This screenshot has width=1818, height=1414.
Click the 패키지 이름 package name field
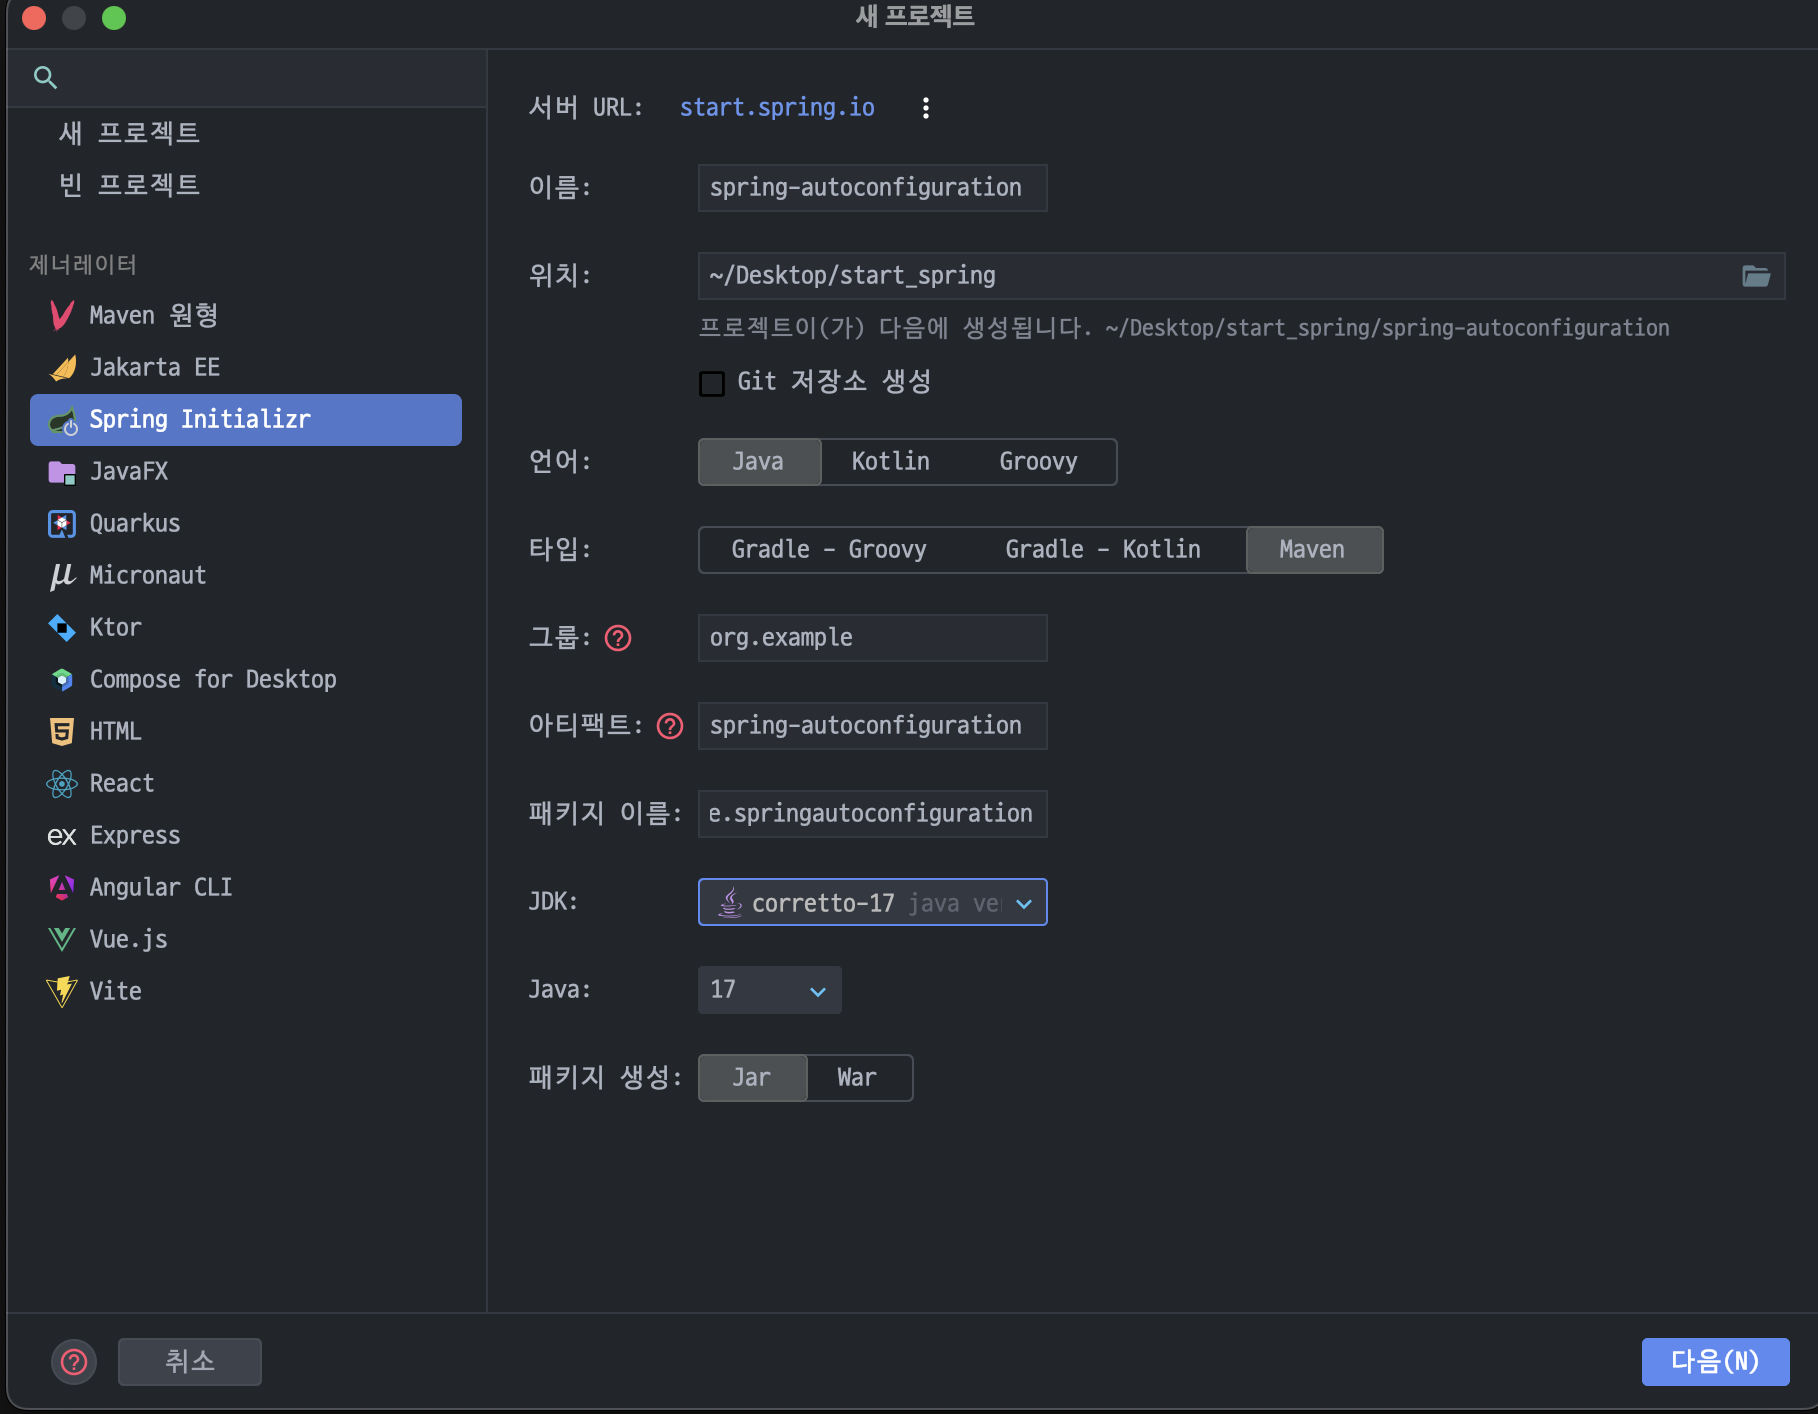[x=872, y=814]
